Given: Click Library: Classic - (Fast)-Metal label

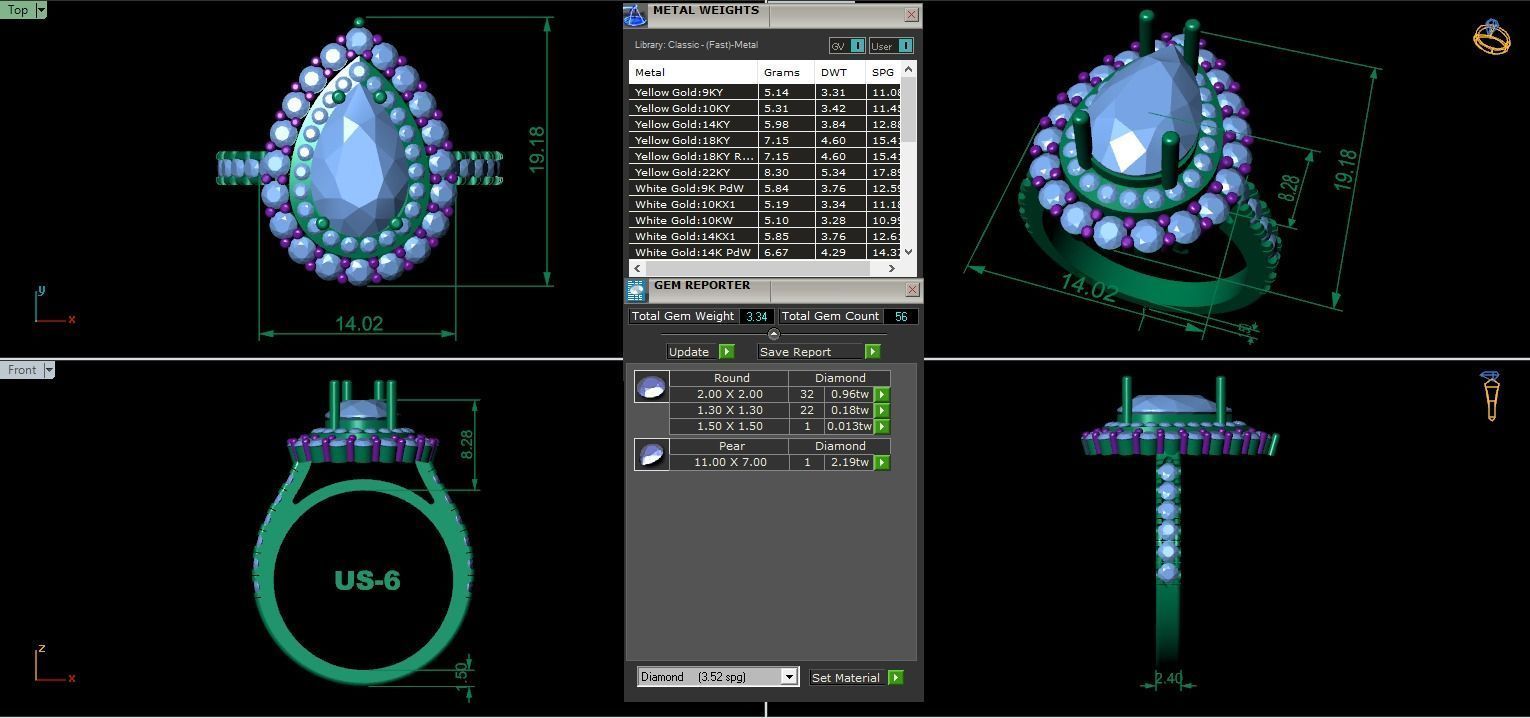Looking at the screenshot, I should coord(696,45).
